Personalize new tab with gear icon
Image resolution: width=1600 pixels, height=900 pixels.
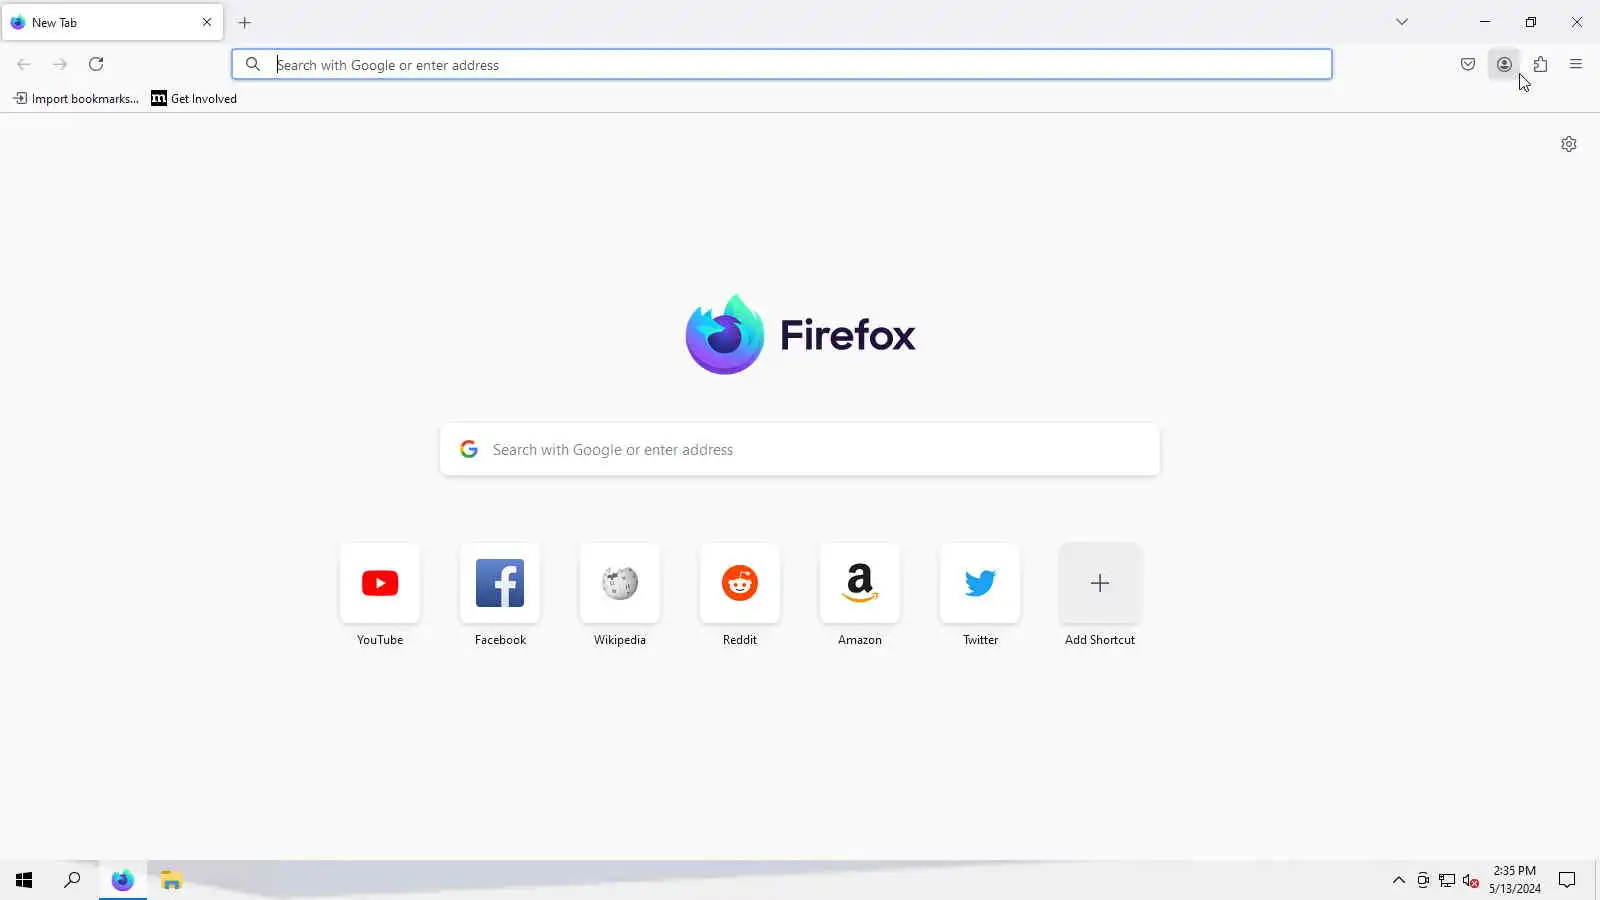point(1569,144)
